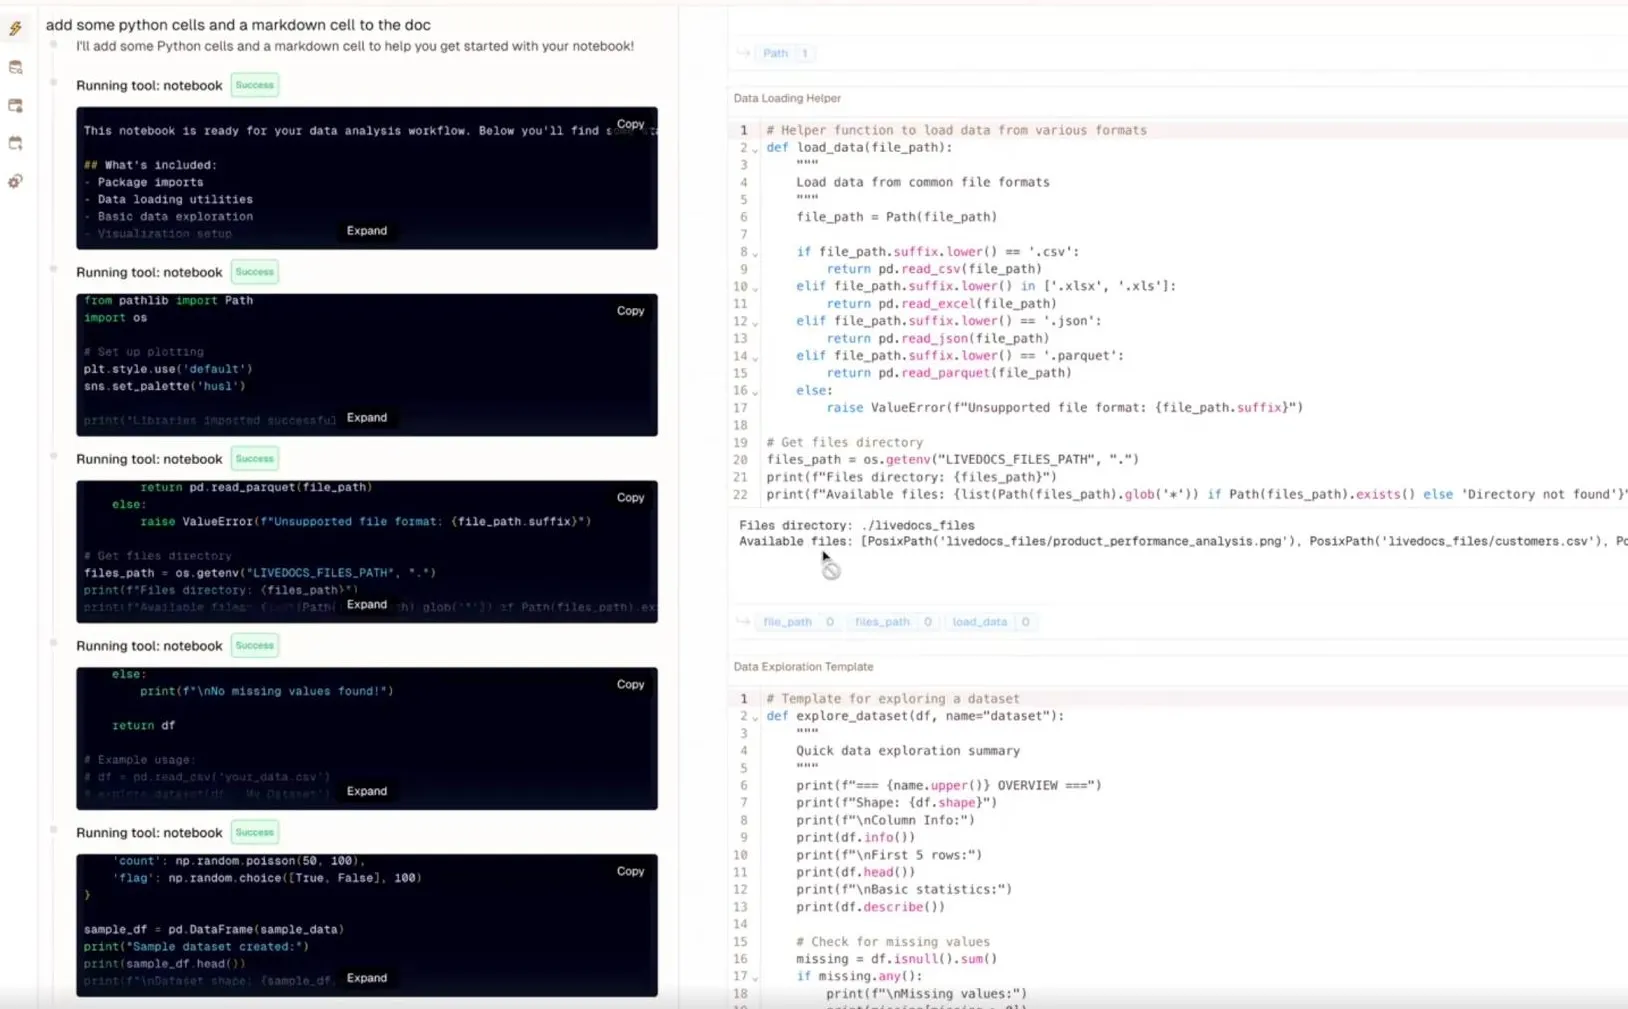This screenshot has height=1009, width=1628.
Task: Expand the sample_df code block
Action: (x=366, y=978)
